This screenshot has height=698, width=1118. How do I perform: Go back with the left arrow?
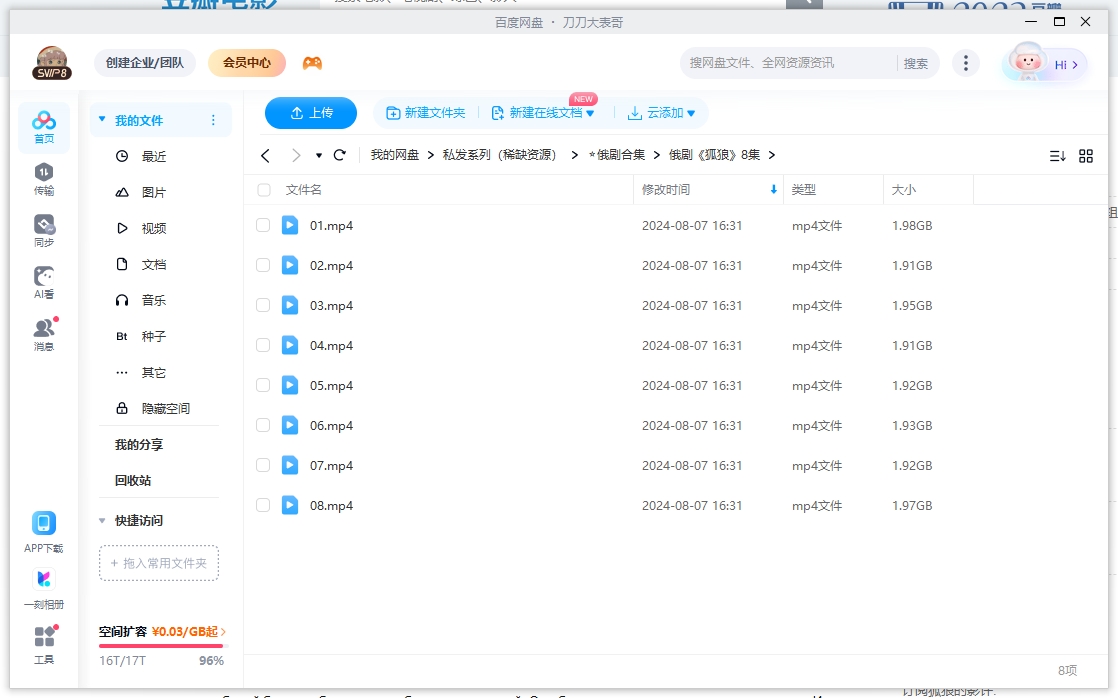[x=265, y=155]
